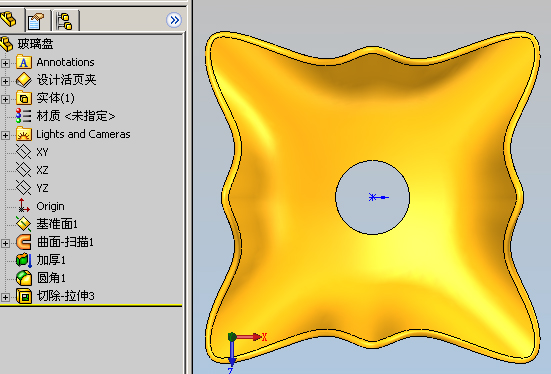This screenshot has width=551, height=374.
Task: Select the 曲面-扫描1 surface sweep icon
Action: tap(24, 242)
